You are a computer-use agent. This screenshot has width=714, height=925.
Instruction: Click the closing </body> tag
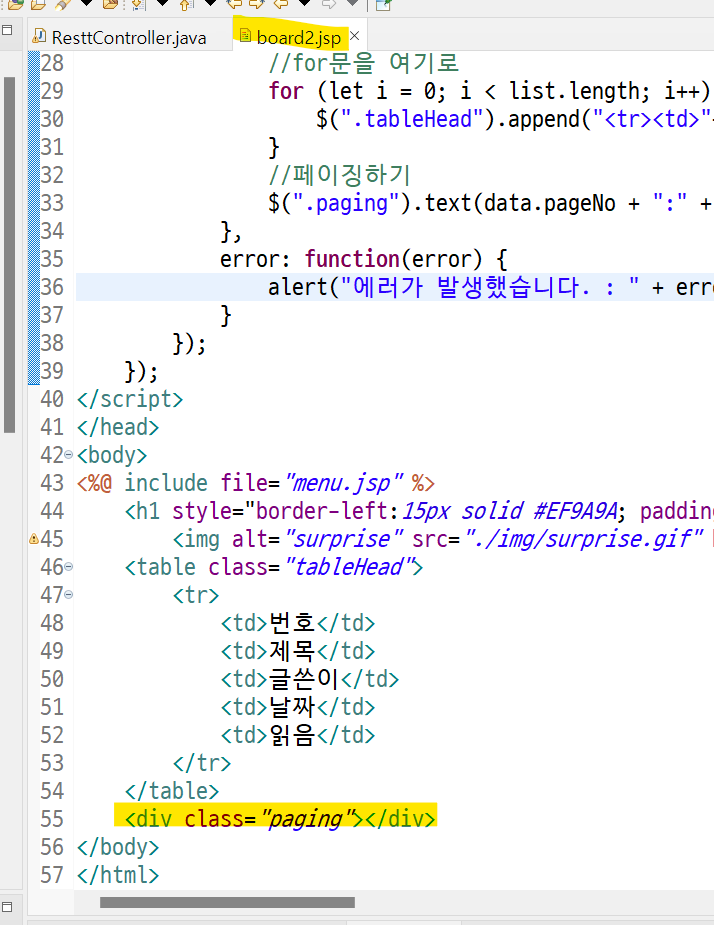[x=118, y=847]
